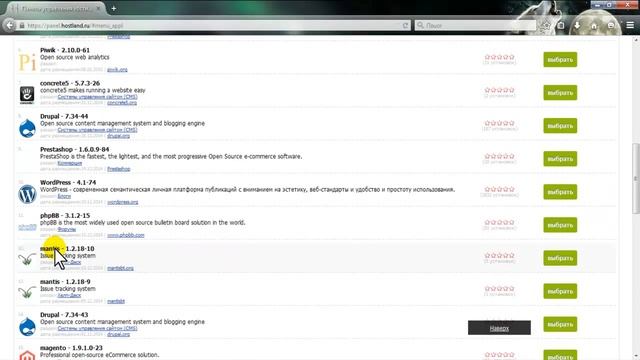
Task: Select mantis 1.2.18-9 with выбрать button
Action: 560,291
